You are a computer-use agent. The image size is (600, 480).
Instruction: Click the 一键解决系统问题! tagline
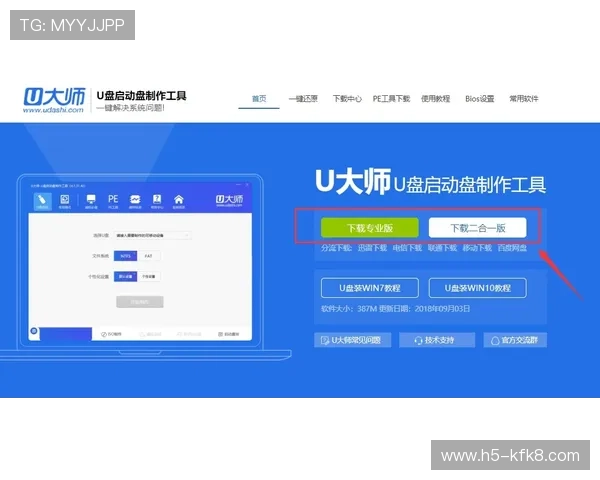click(130, 108)
